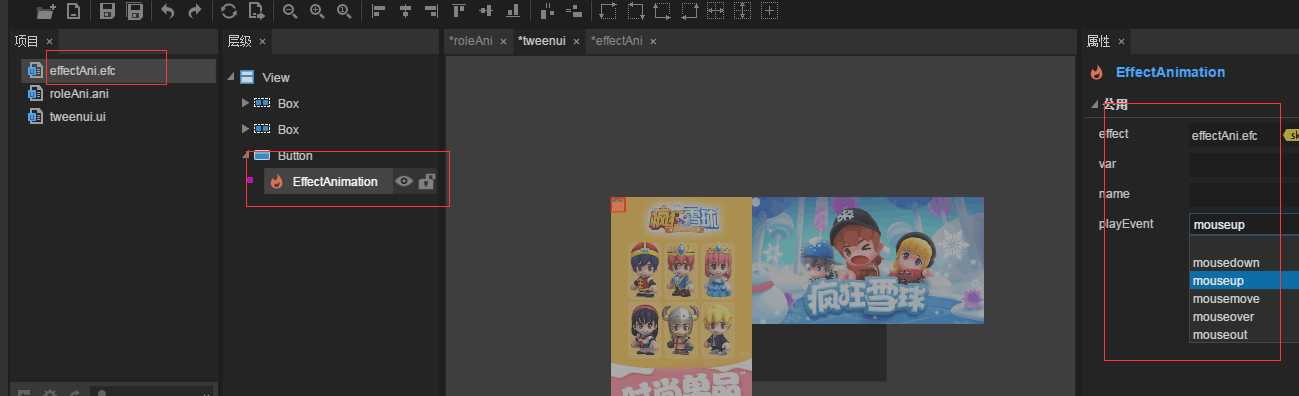Viewport: 1299px width, 396px height.
Task: Close the *roleAni tab
Action: point(504,41)
